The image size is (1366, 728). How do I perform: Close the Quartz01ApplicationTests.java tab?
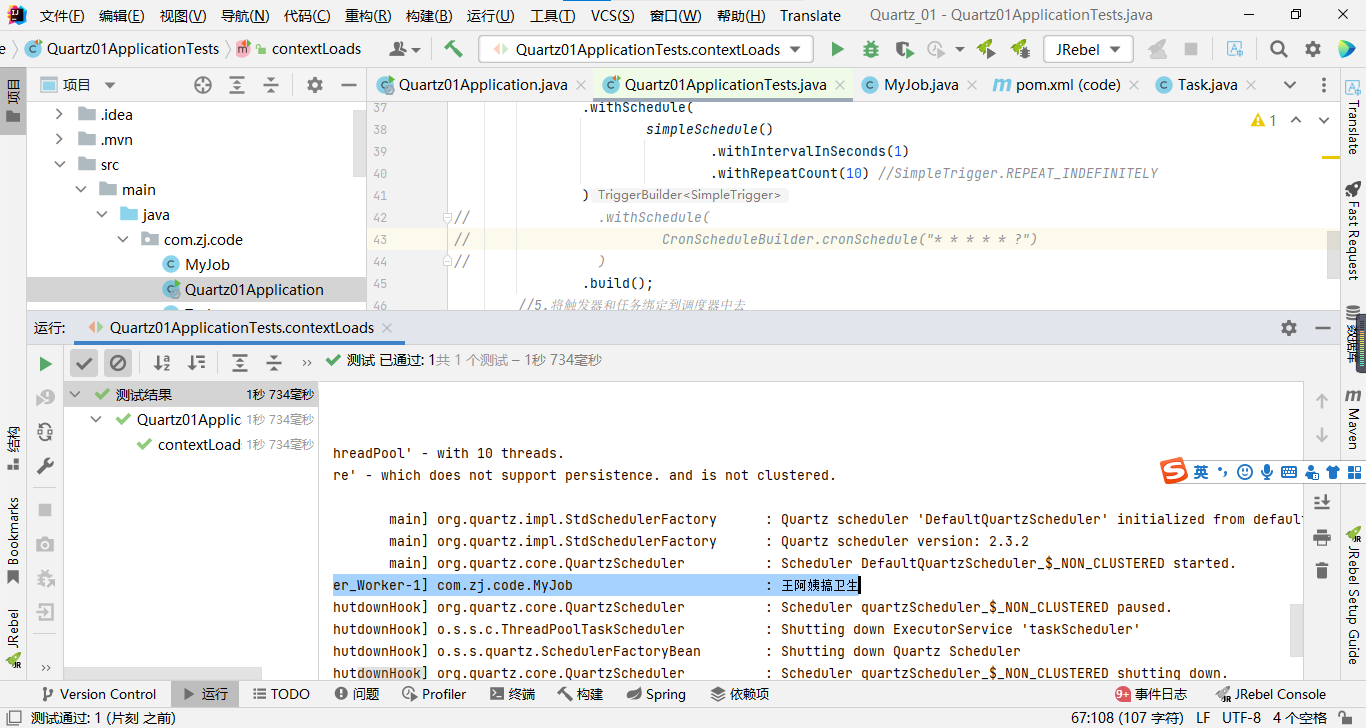839,85
